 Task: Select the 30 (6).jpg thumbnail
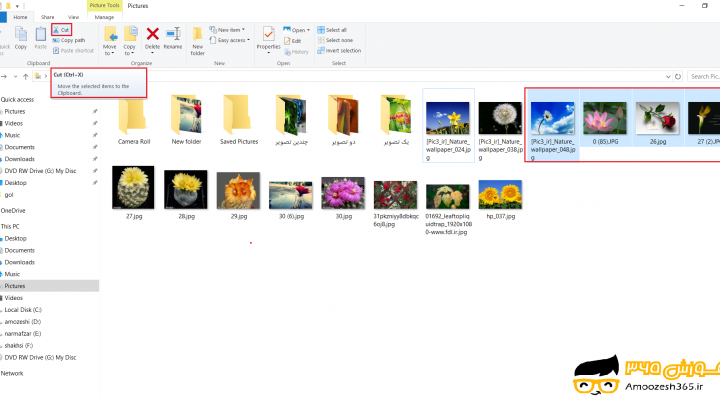[291, 195]
